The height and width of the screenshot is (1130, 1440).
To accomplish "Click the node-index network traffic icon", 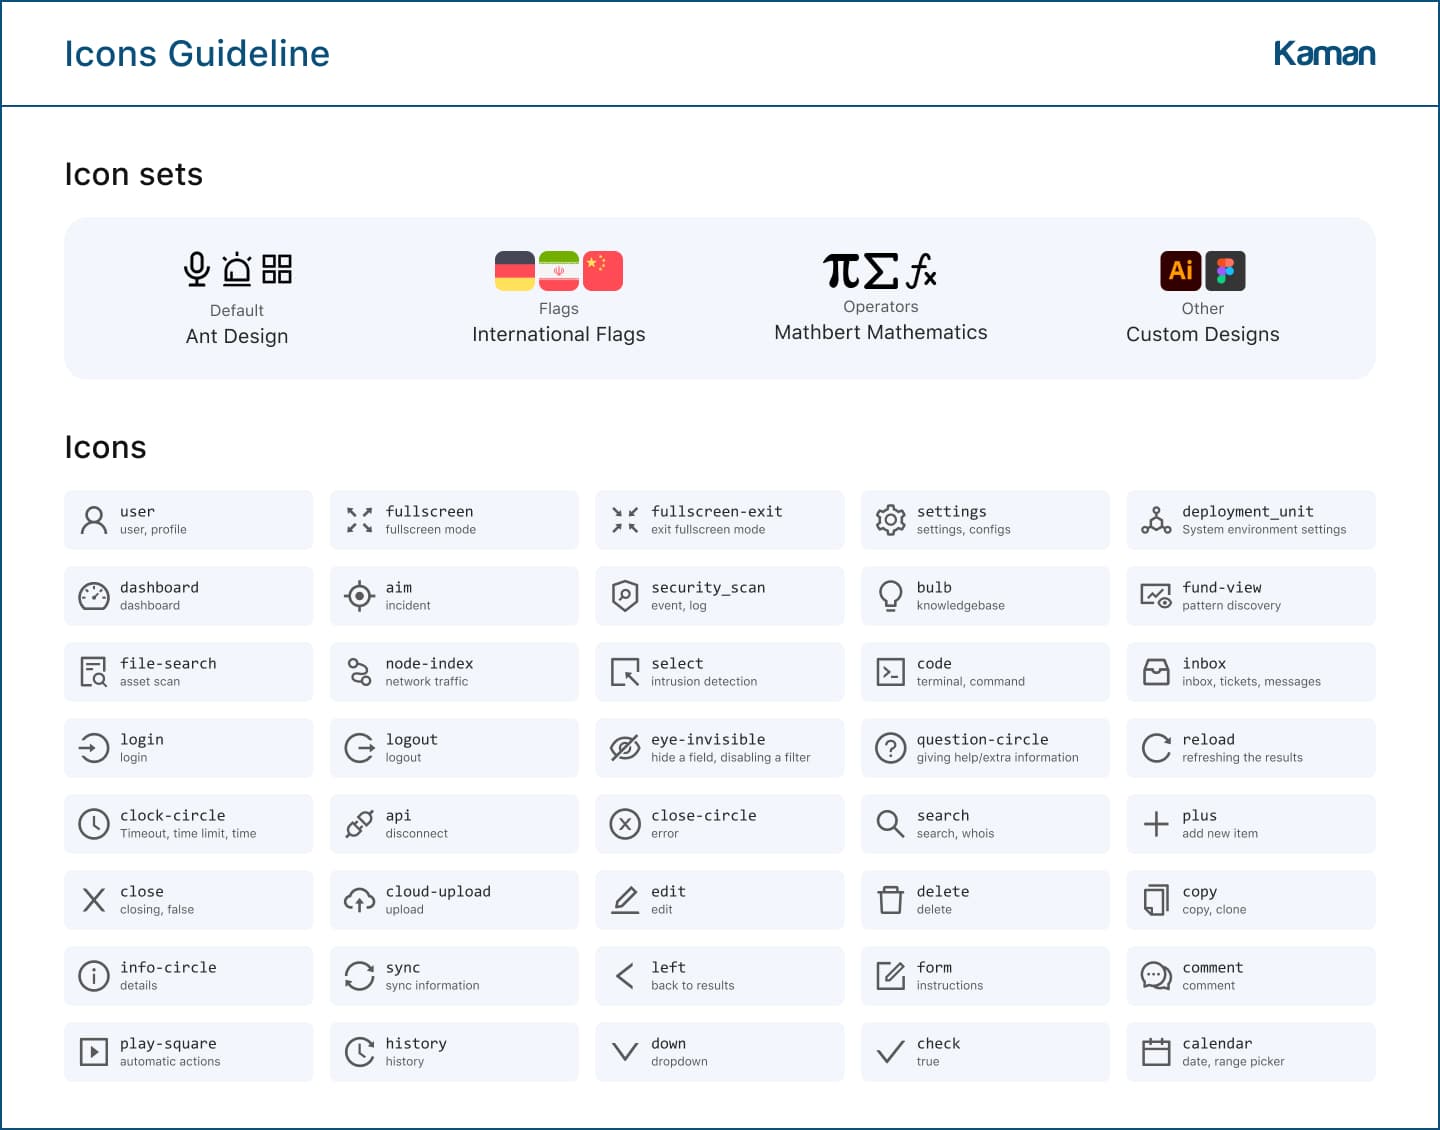I will [x=359, y=672].
